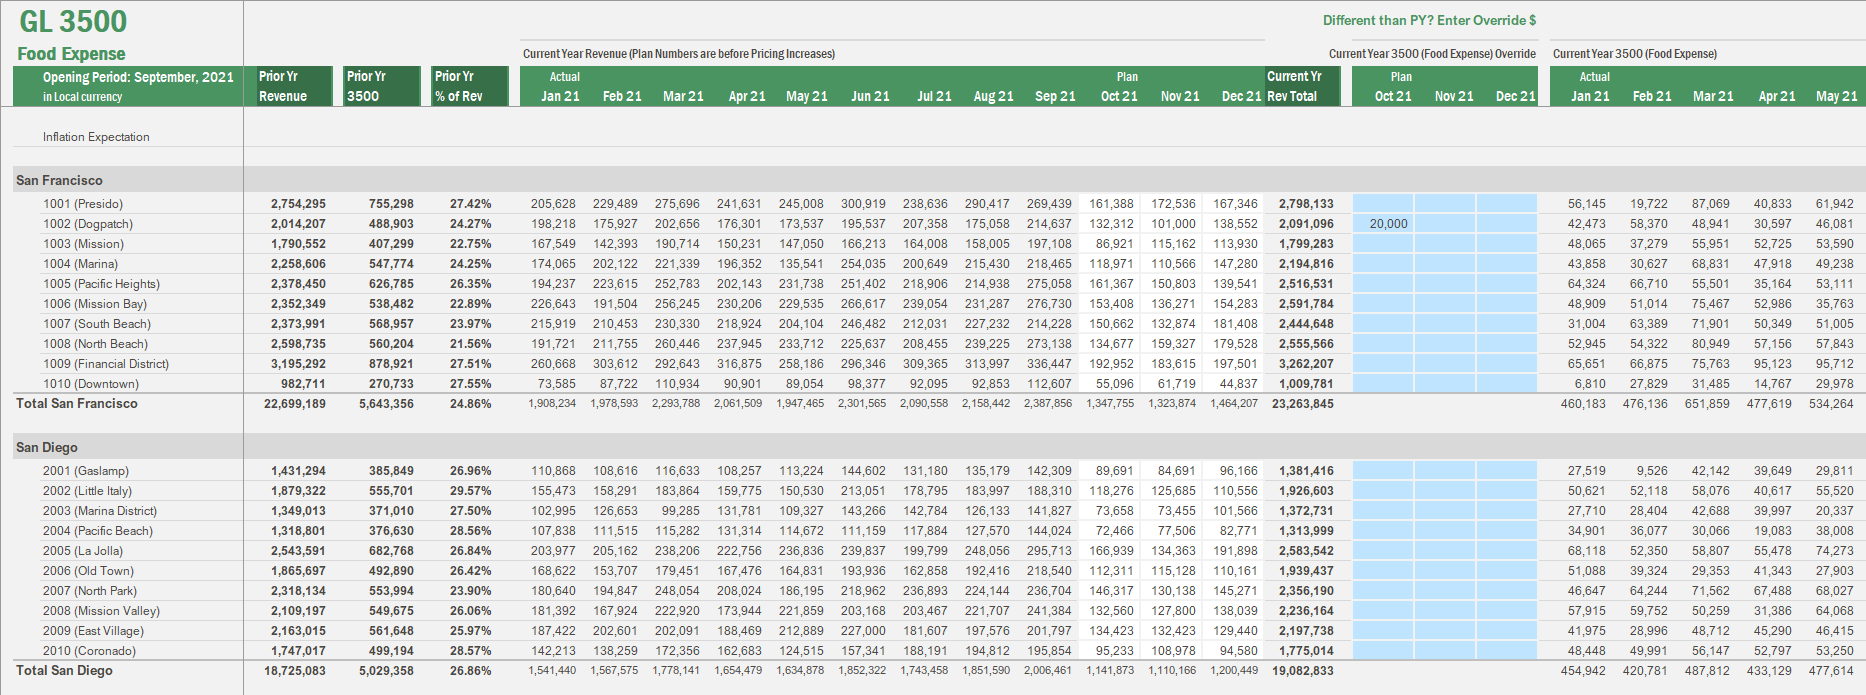This screenshot has width=1866, height=695.
Task: Select the San Francisco section header row
Action: point(59,180)
